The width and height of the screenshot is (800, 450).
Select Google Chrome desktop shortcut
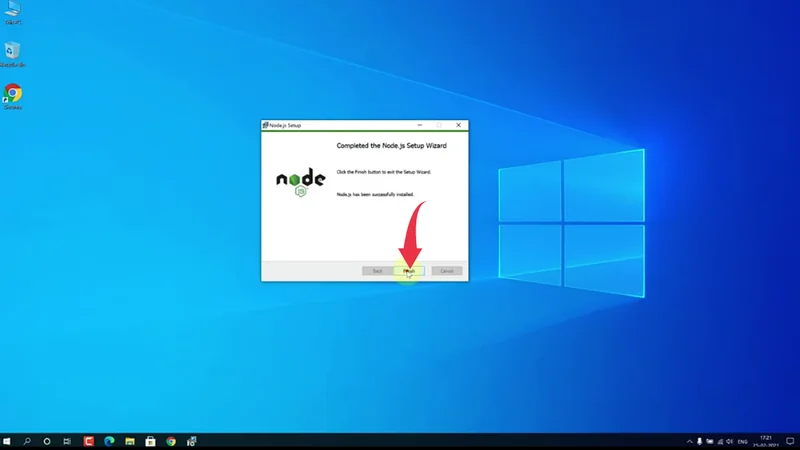point(13,95)
